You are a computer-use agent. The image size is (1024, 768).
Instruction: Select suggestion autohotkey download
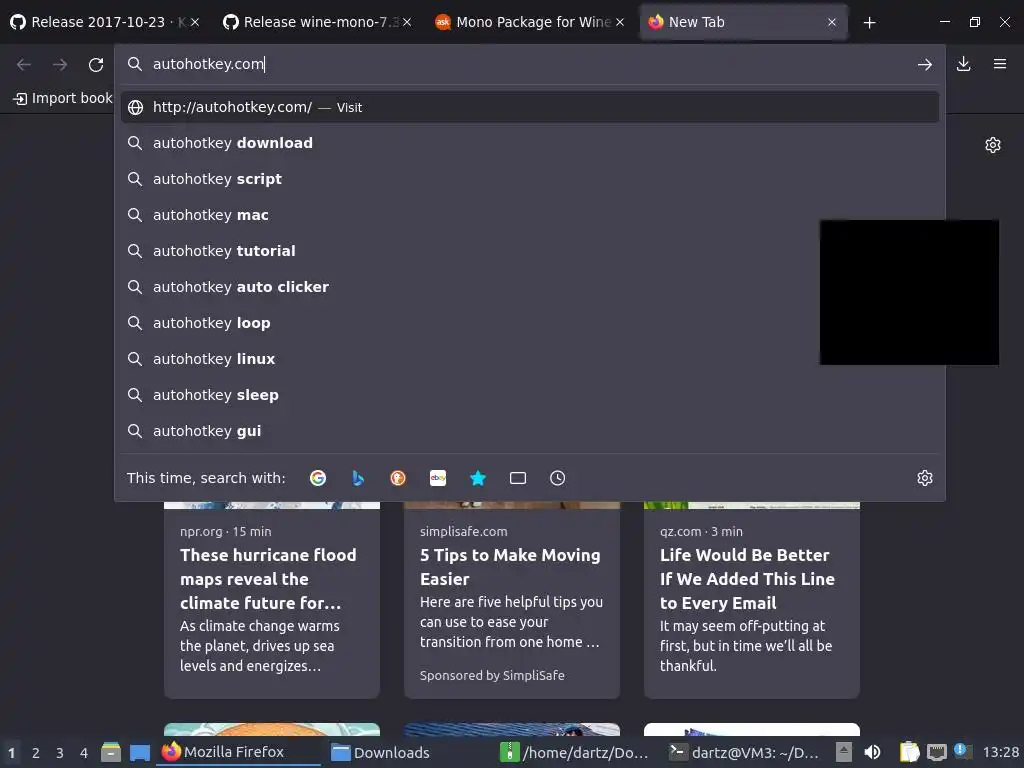click(530, 143)
